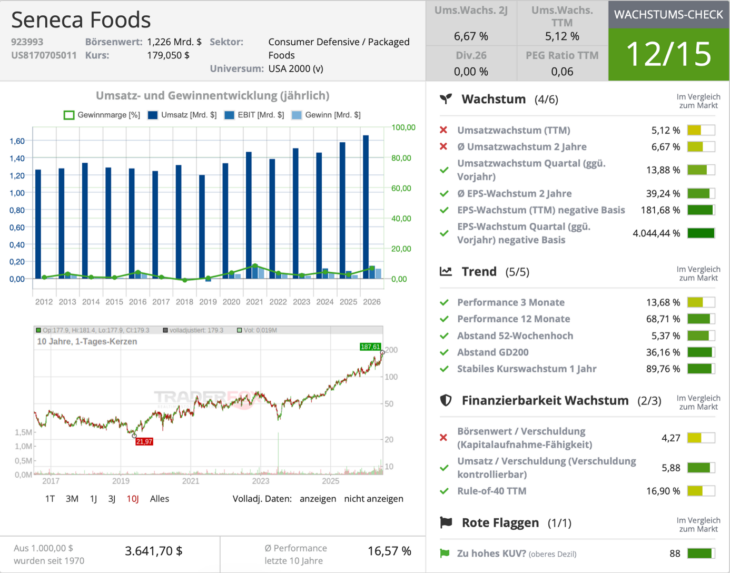Click Universum value USA 2000 (v)

coord(296,68)
